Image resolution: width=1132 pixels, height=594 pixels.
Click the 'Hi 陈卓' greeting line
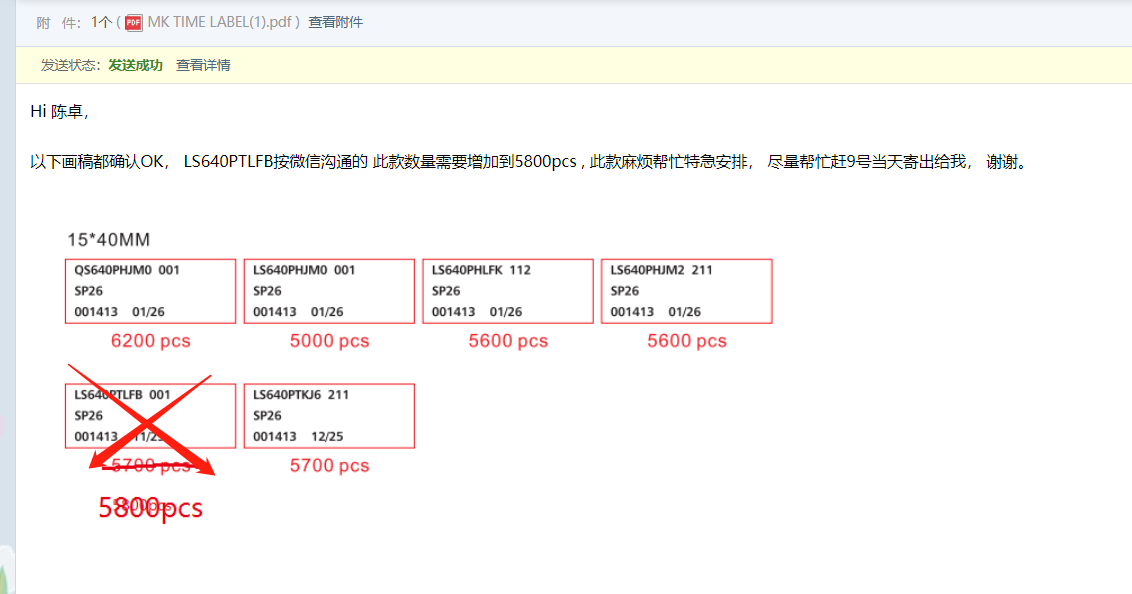pyautogui.click(x=60, y=111)
